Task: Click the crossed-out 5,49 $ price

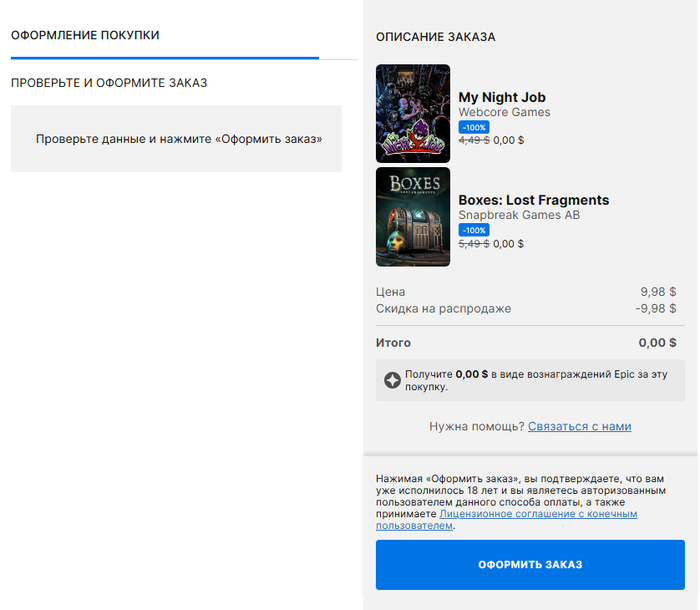Action: point(473,243)
